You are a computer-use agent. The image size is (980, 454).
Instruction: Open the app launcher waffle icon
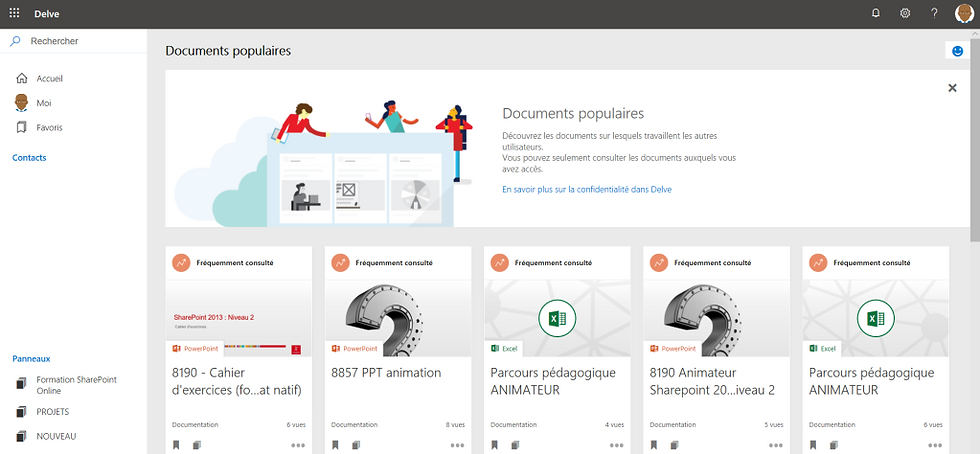(14, 13)
